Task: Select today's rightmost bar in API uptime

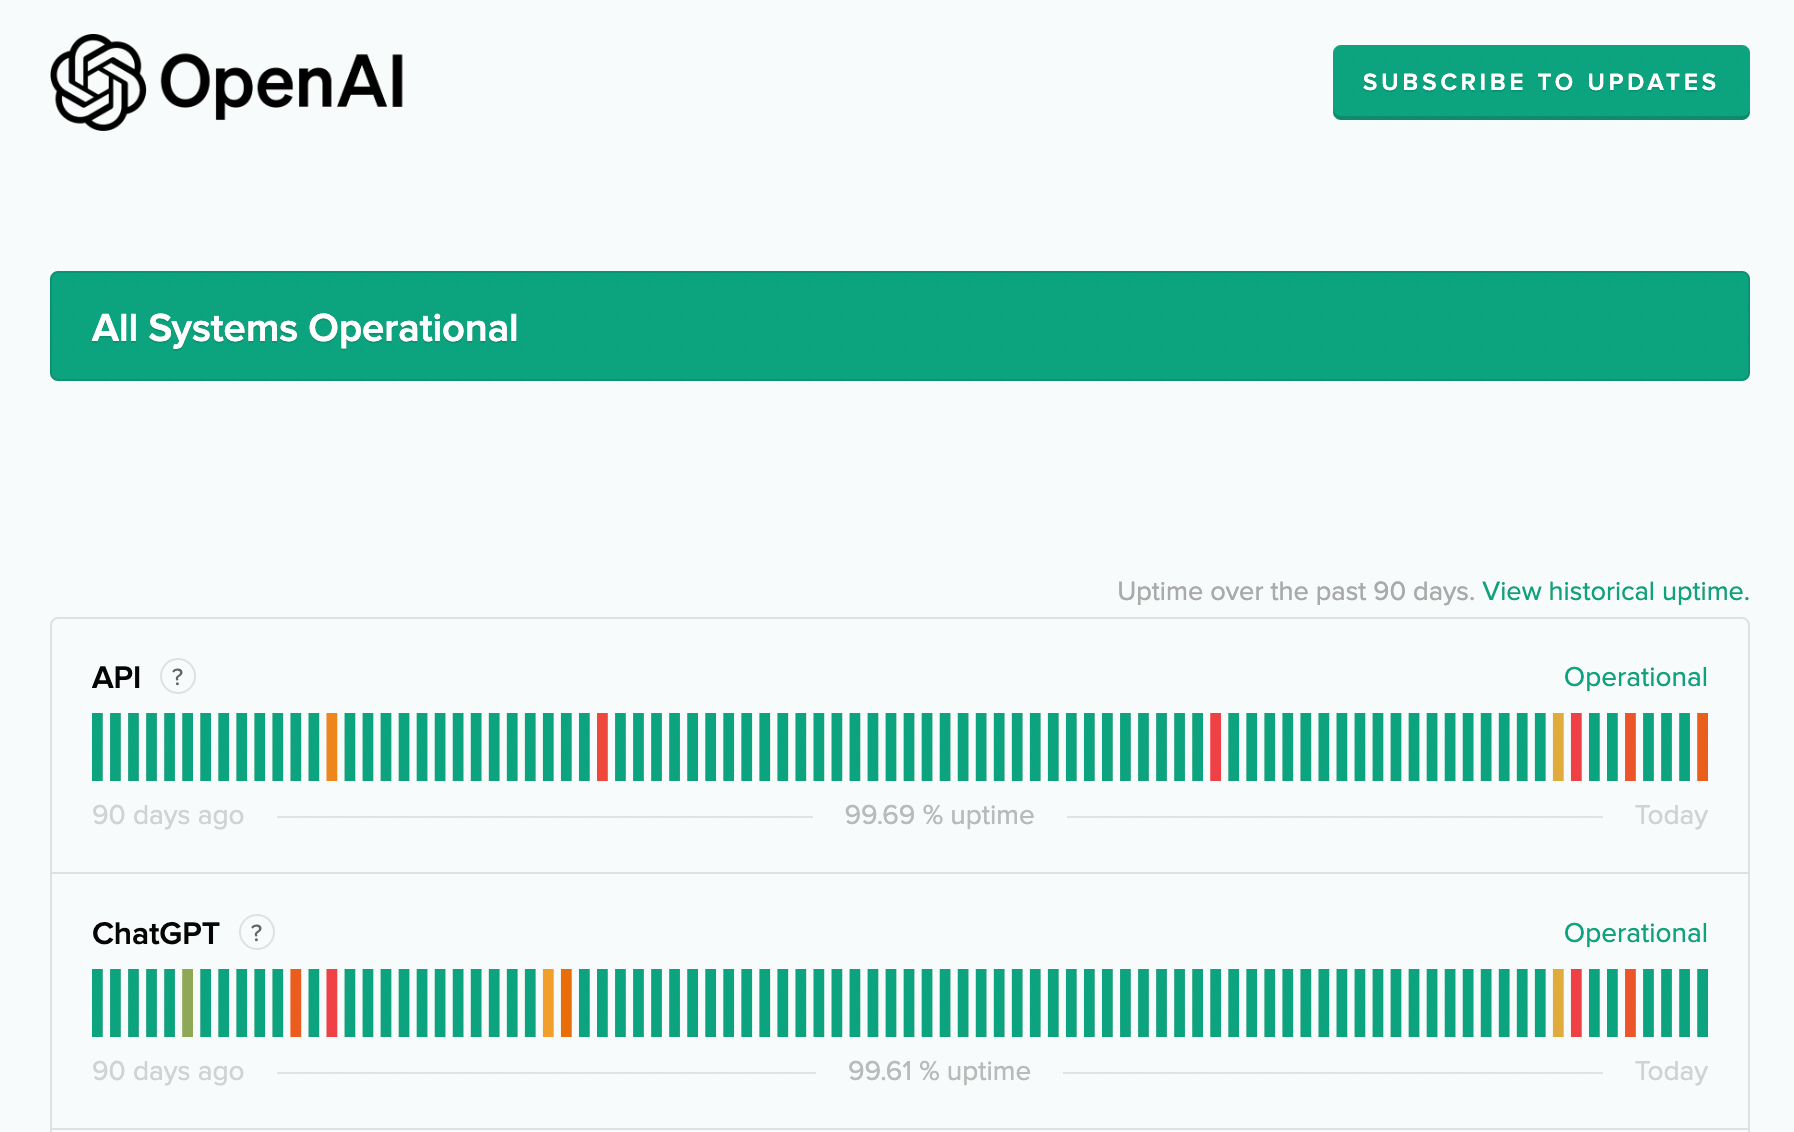Action: [x=1702, y=747]
